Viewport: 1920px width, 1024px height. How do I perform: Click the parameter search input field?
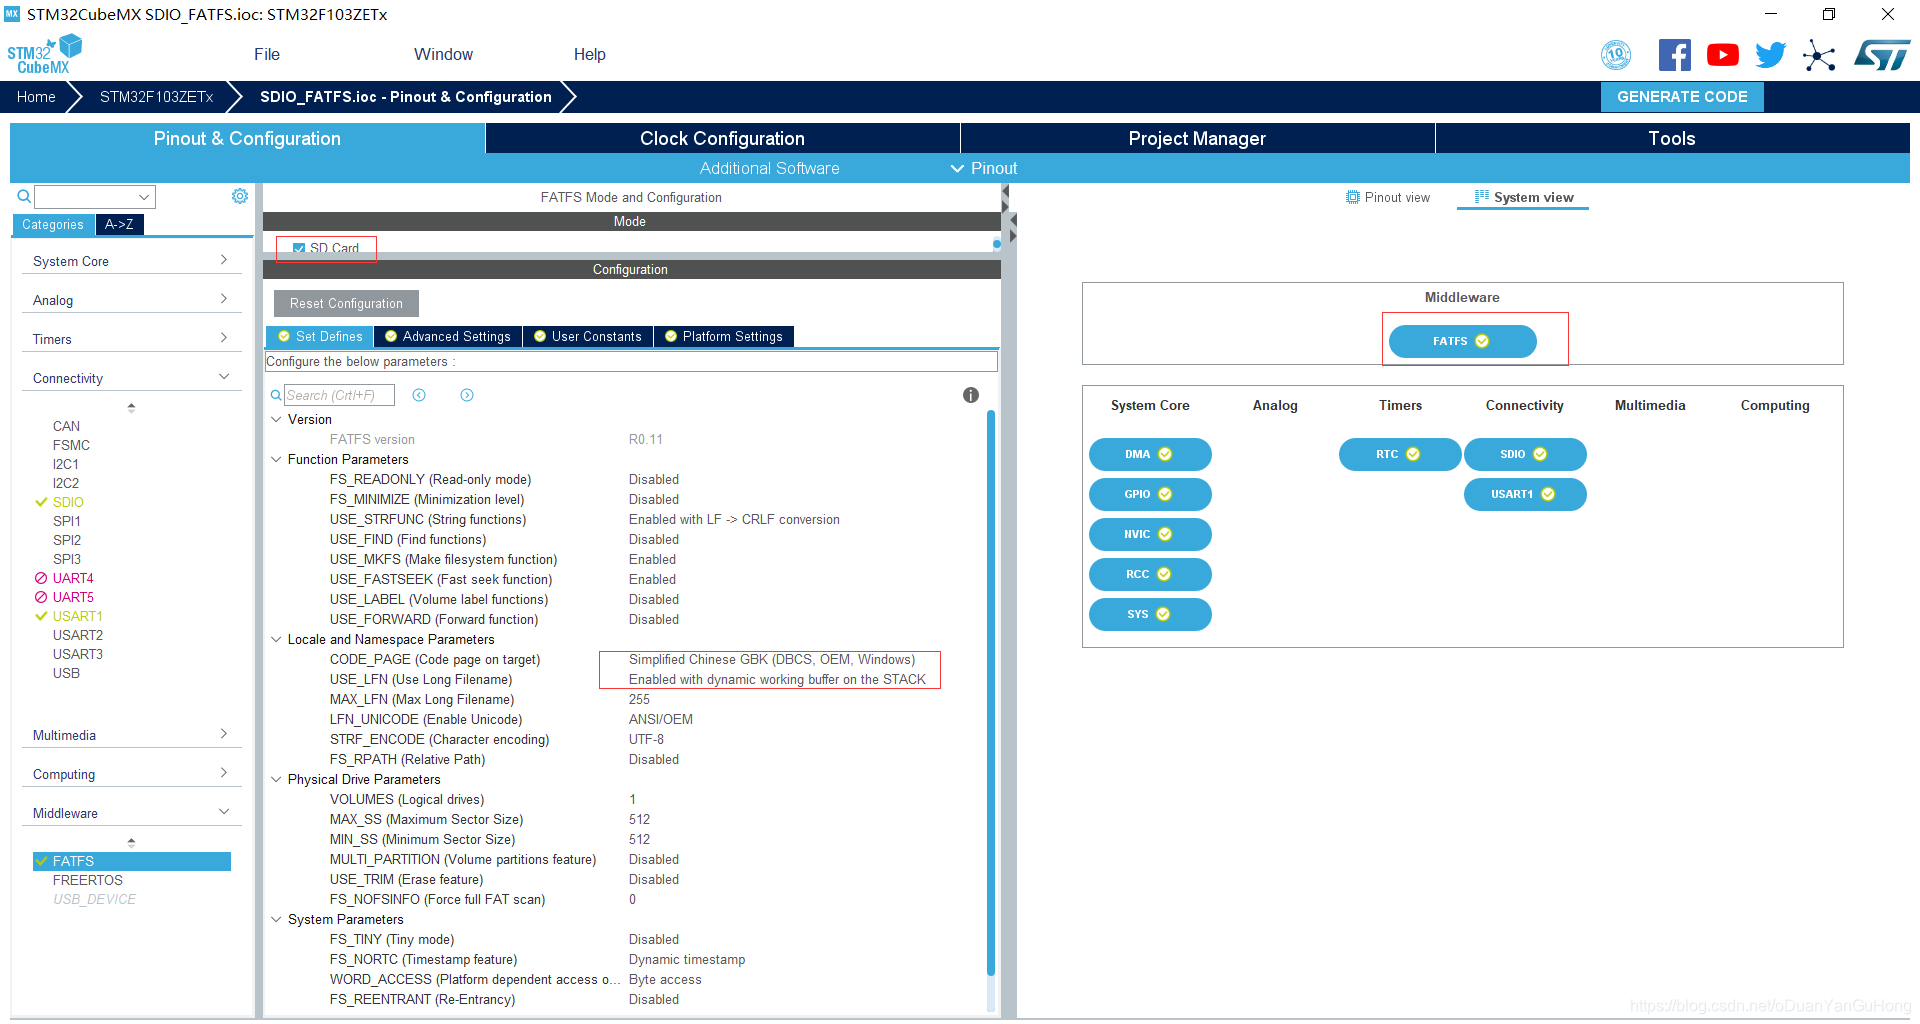pos(339,395)
